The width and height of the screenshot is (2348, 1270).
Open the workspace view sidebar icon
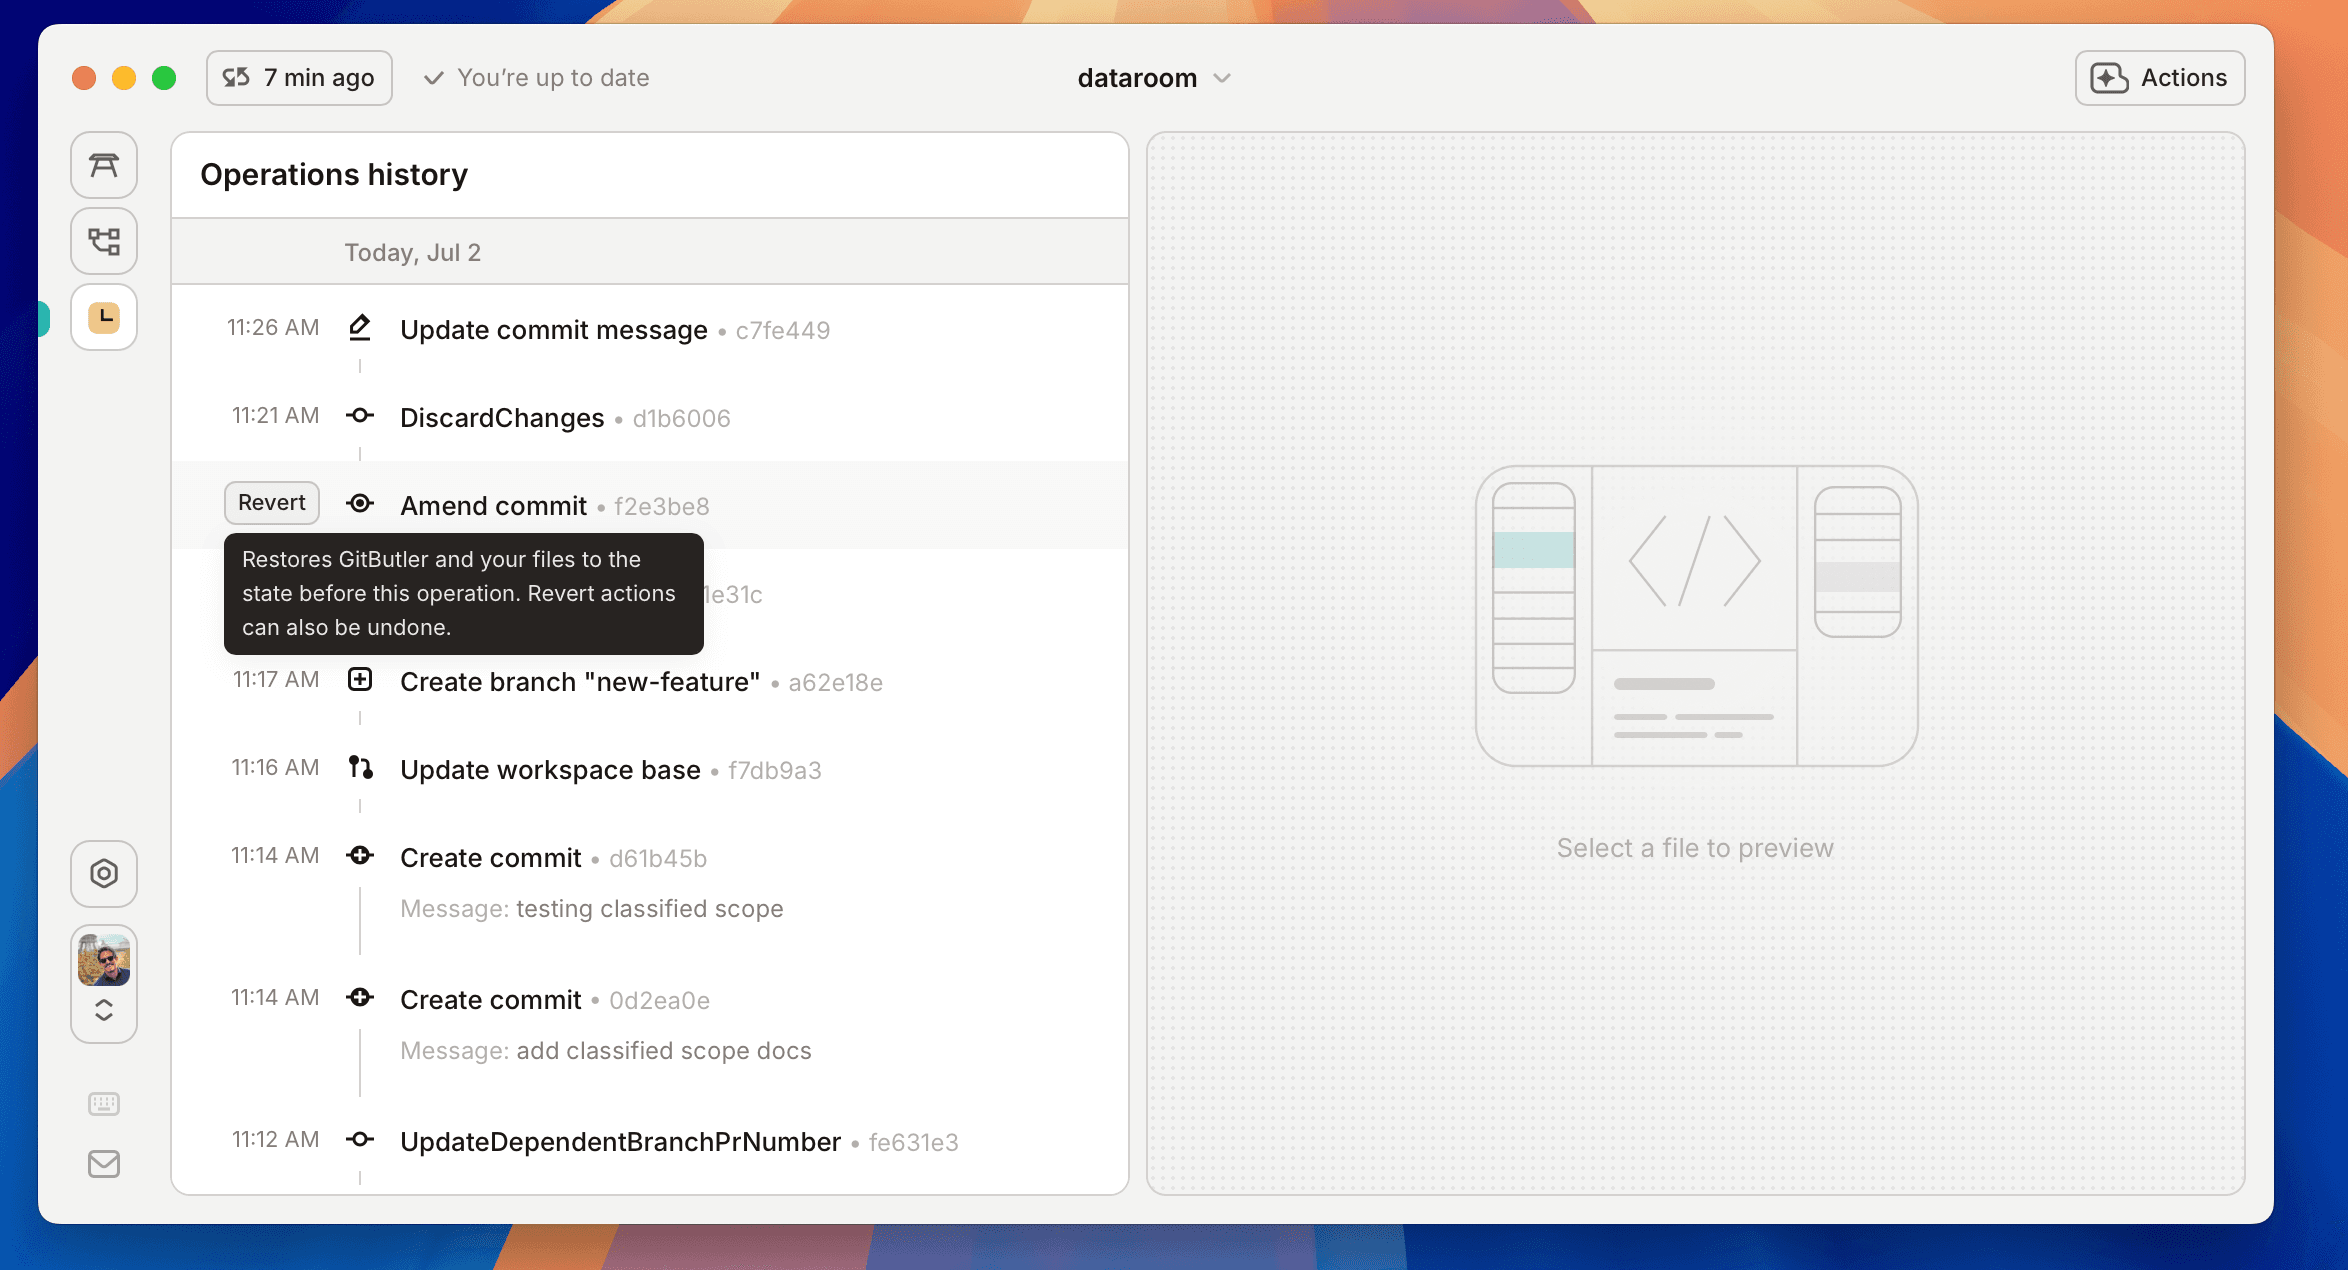coord(104,165)
